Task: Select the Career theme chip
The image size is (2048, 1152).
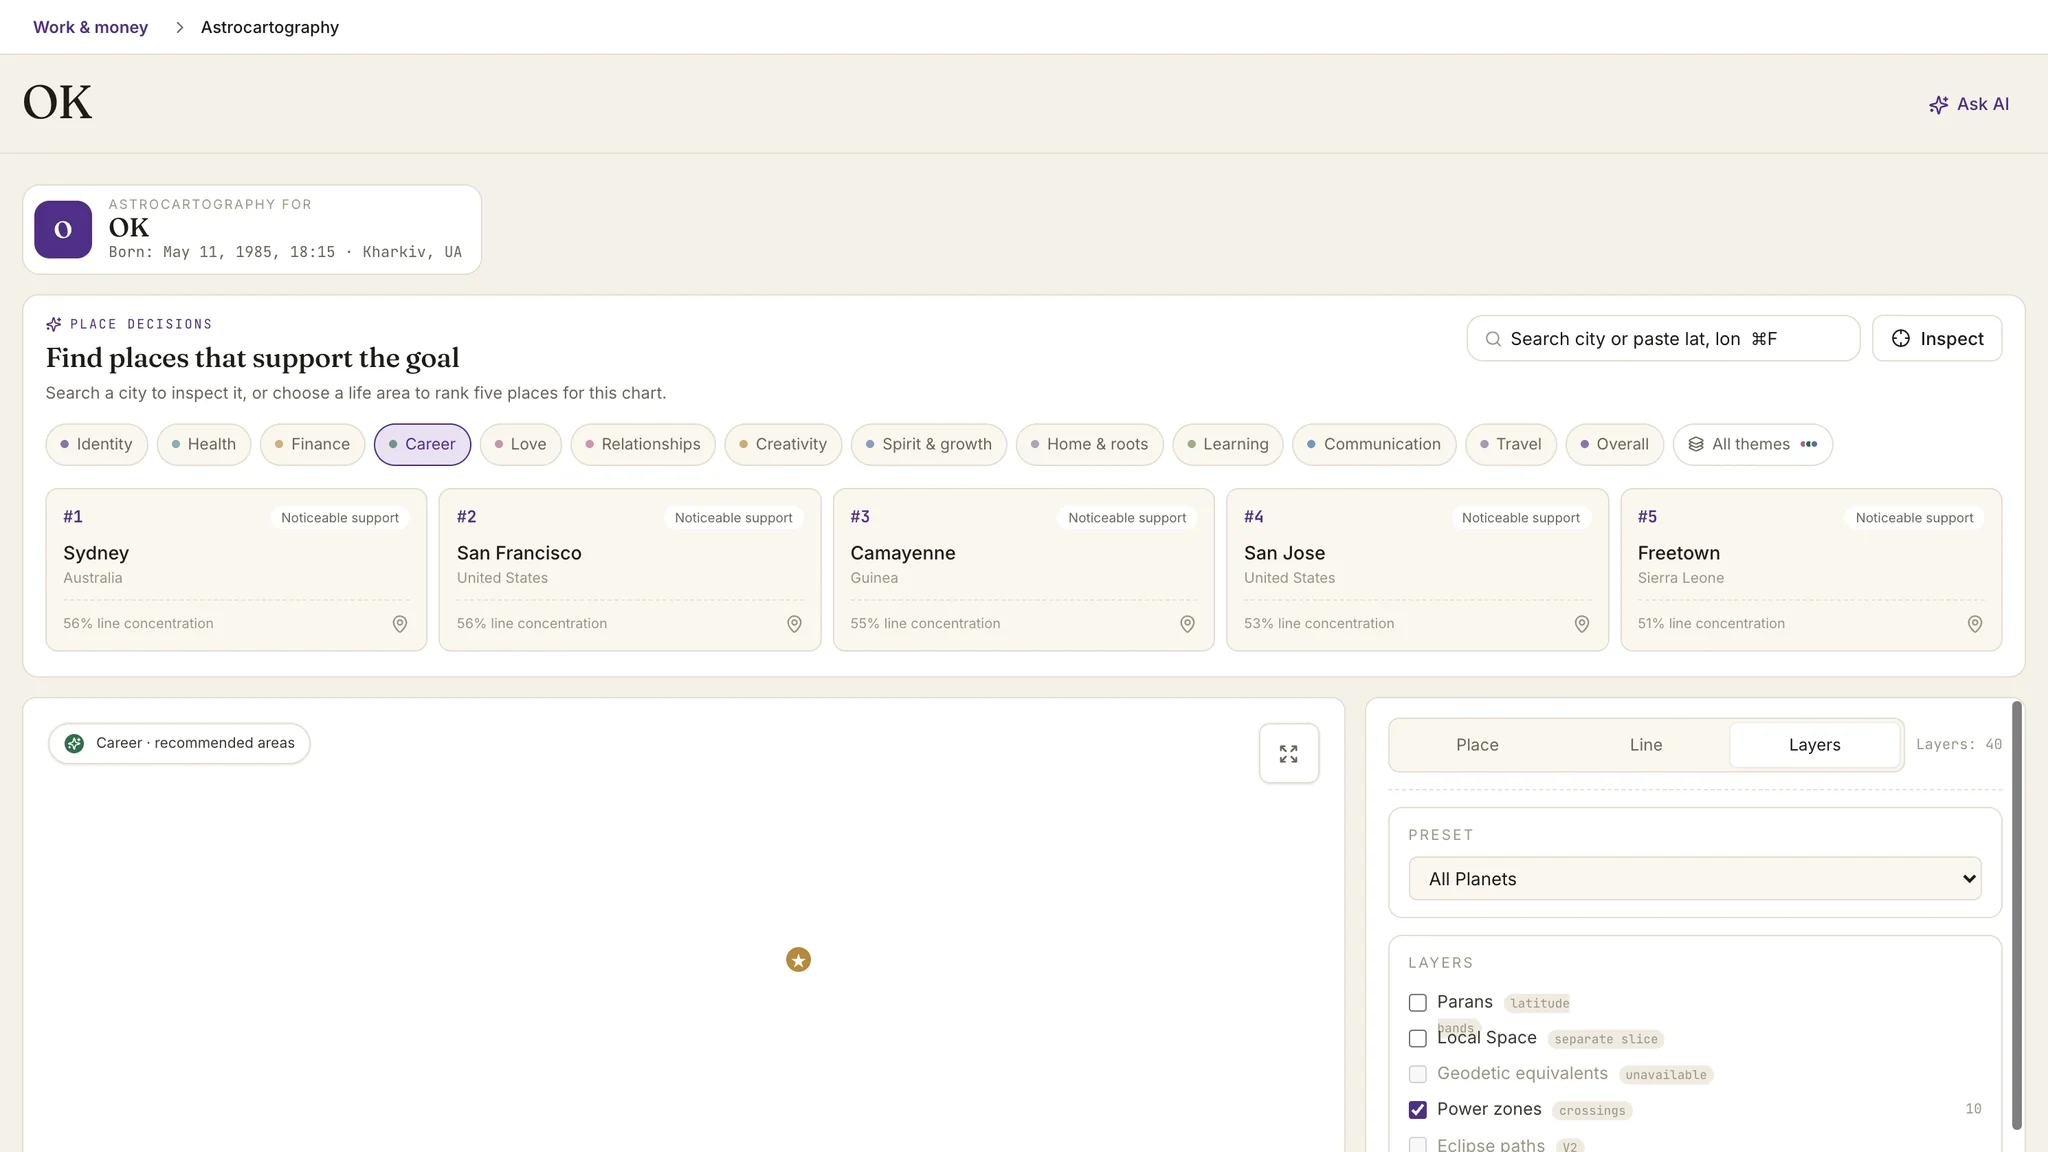Action: 422,445
